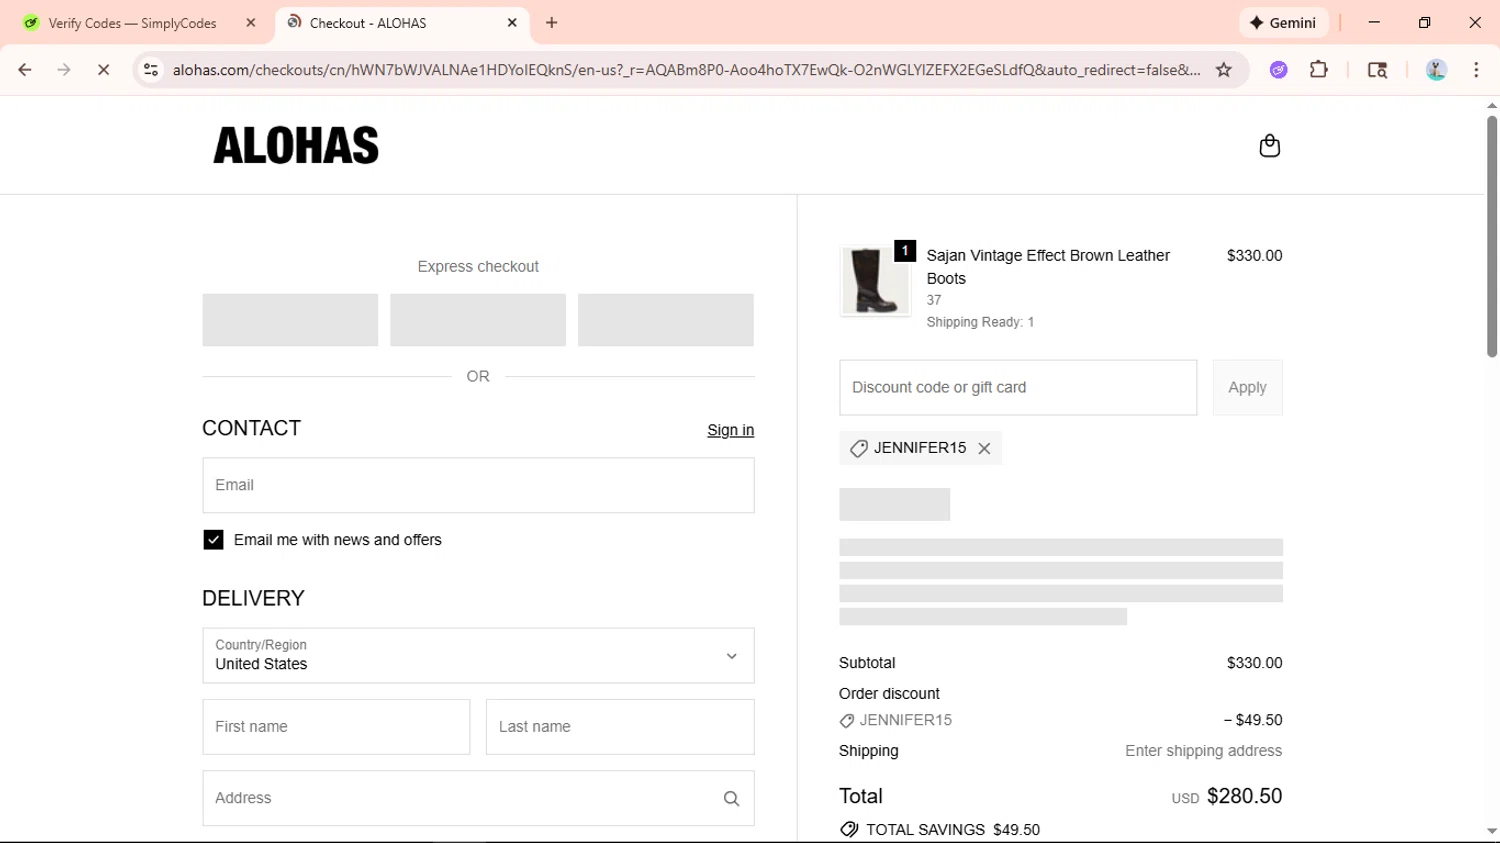The image size is (1500, 843).
Task: Close the Verify Codes SimplyCodes tab
Action: click(x=251, y=23)
